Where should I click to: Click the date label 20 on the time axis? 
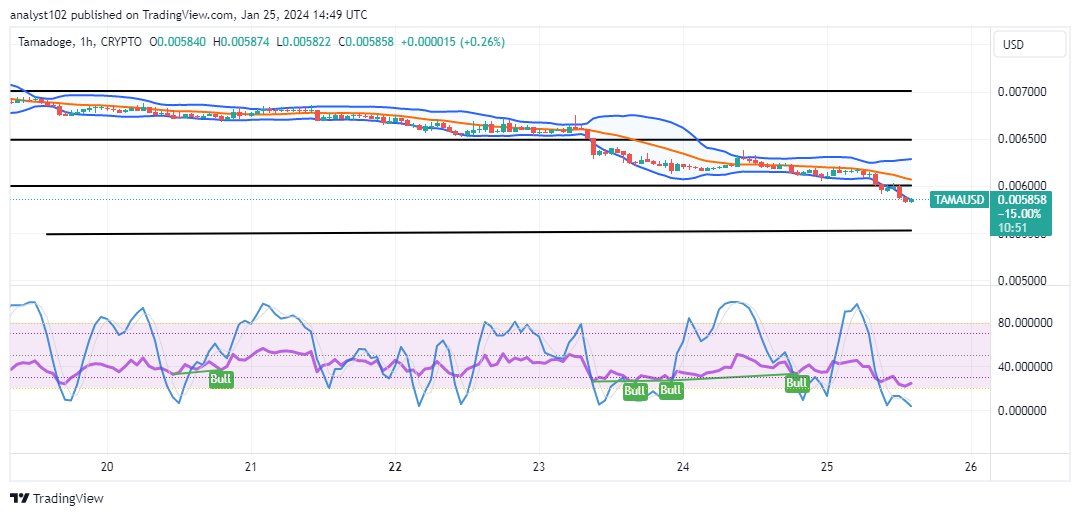pos(107,466)
